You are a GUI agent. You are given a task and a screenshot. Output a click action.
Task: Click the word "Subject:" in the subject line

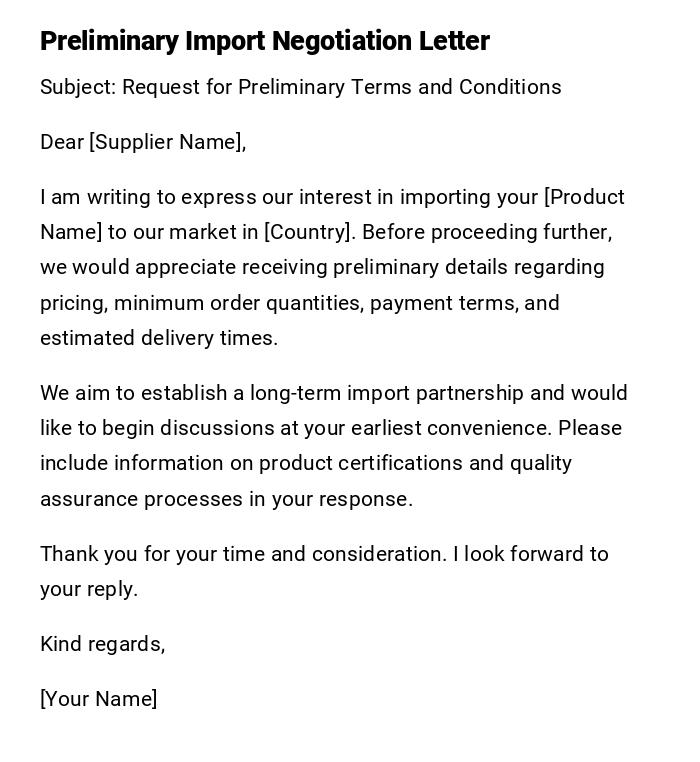(78, 87)
